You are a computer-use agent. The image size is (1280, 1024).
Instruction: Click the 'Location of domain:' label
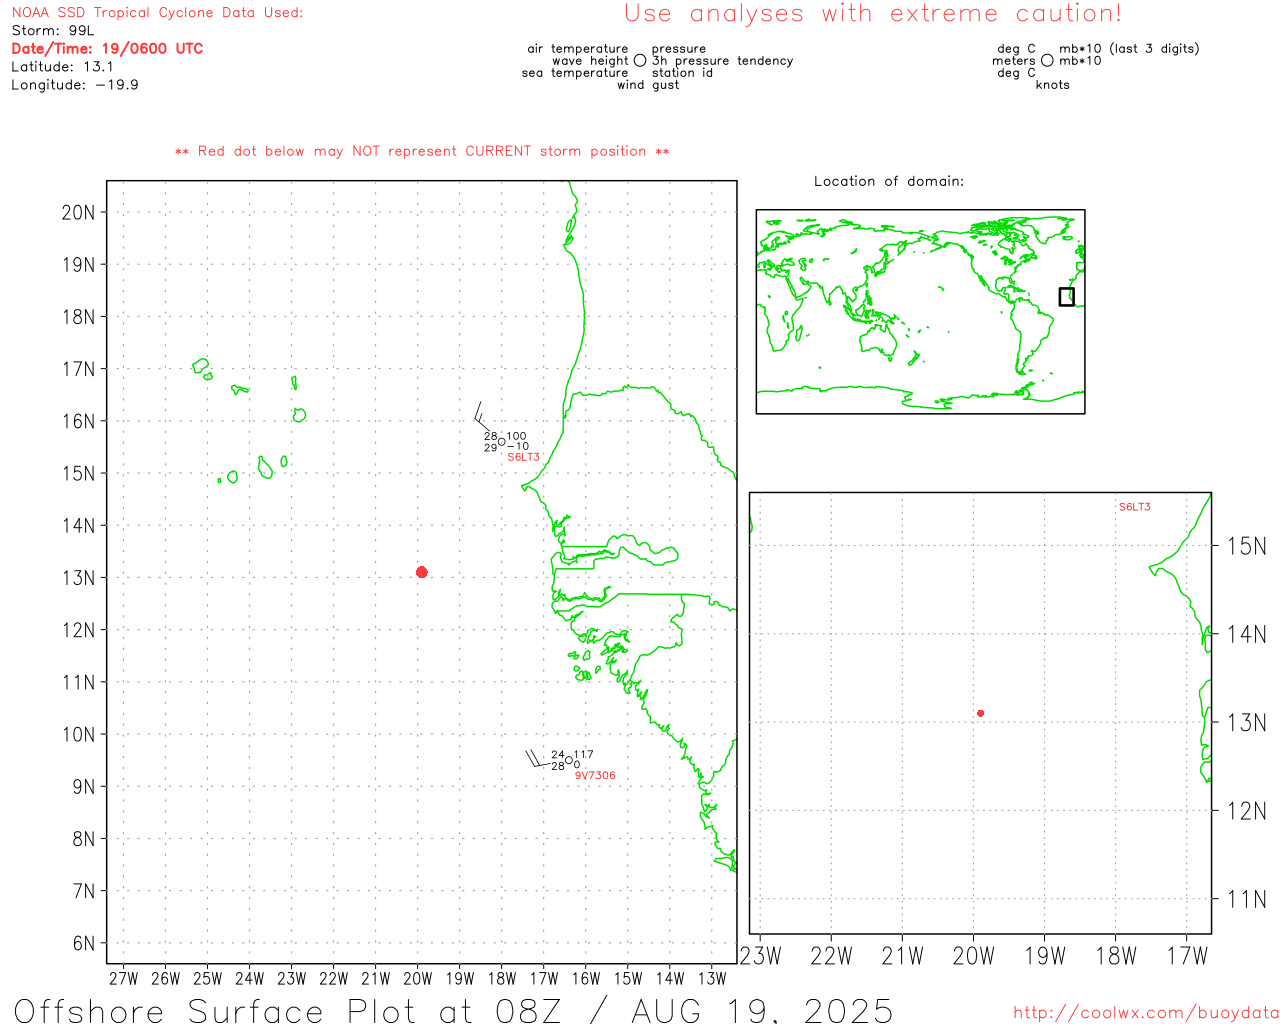tap(889, 181)
